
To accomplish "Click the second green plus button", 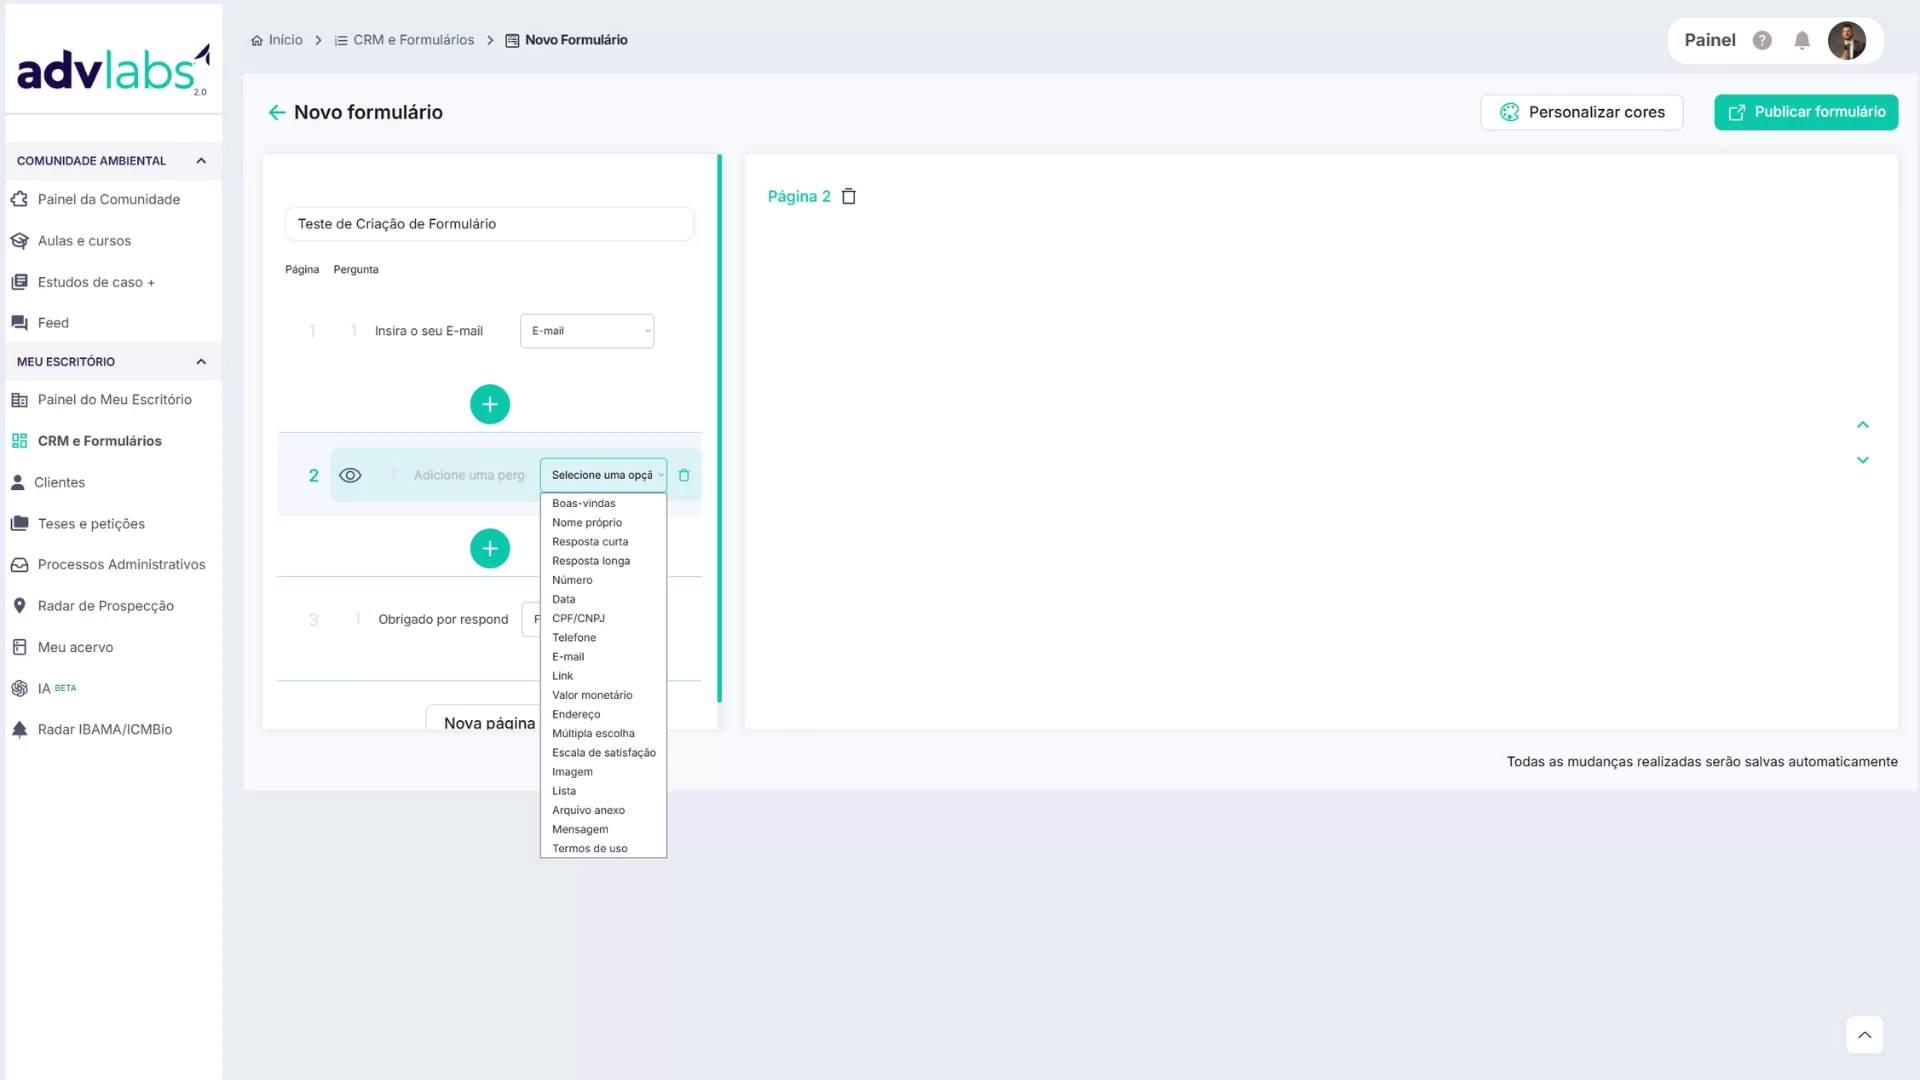I will 489,549.
